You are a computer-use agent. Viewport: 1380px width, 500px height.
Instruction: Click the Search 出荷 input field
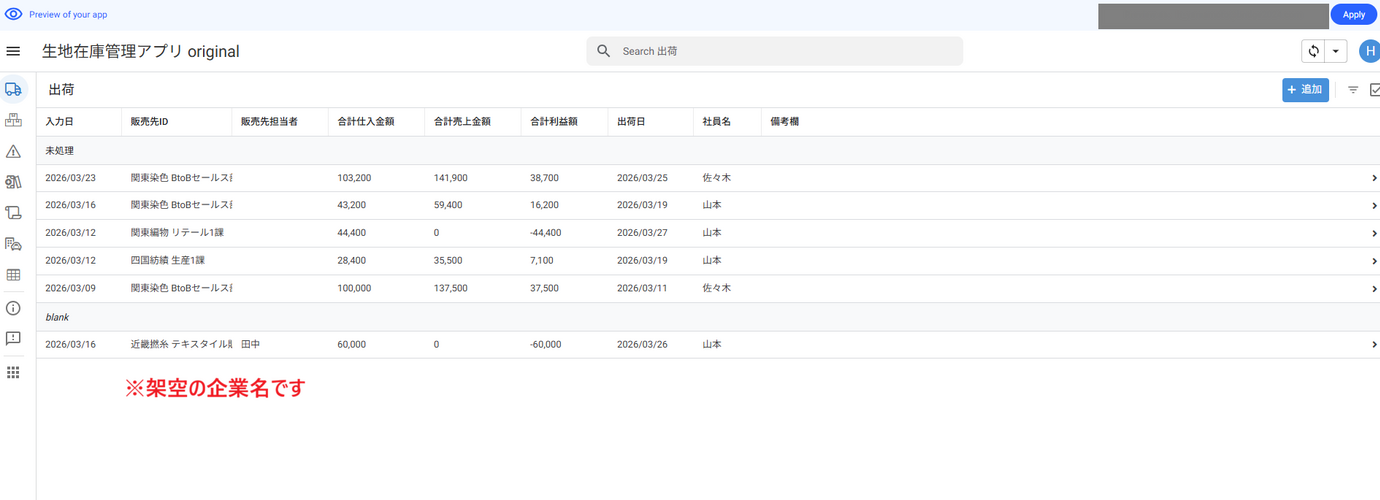(785, 51)
